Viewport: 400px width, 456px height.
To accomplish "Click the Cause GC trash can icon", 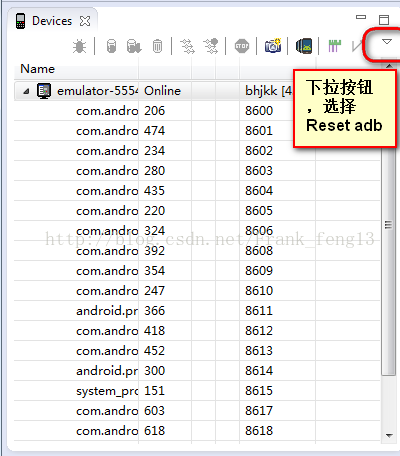I will 157,46.
